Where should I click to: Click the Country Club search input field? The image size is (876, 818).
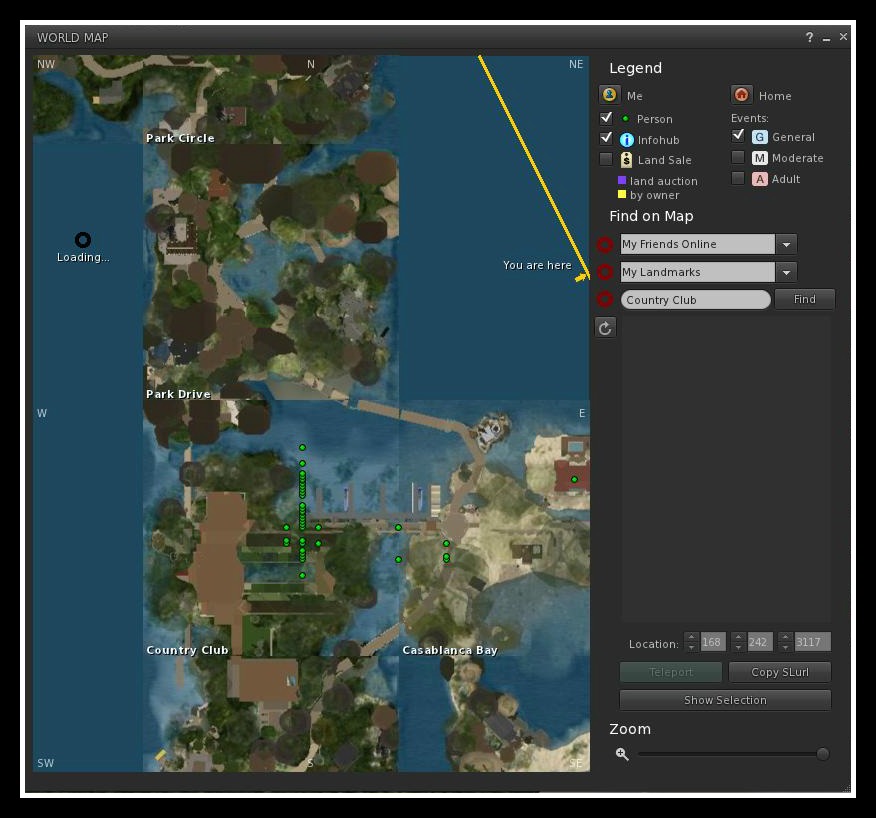point(695,300)
